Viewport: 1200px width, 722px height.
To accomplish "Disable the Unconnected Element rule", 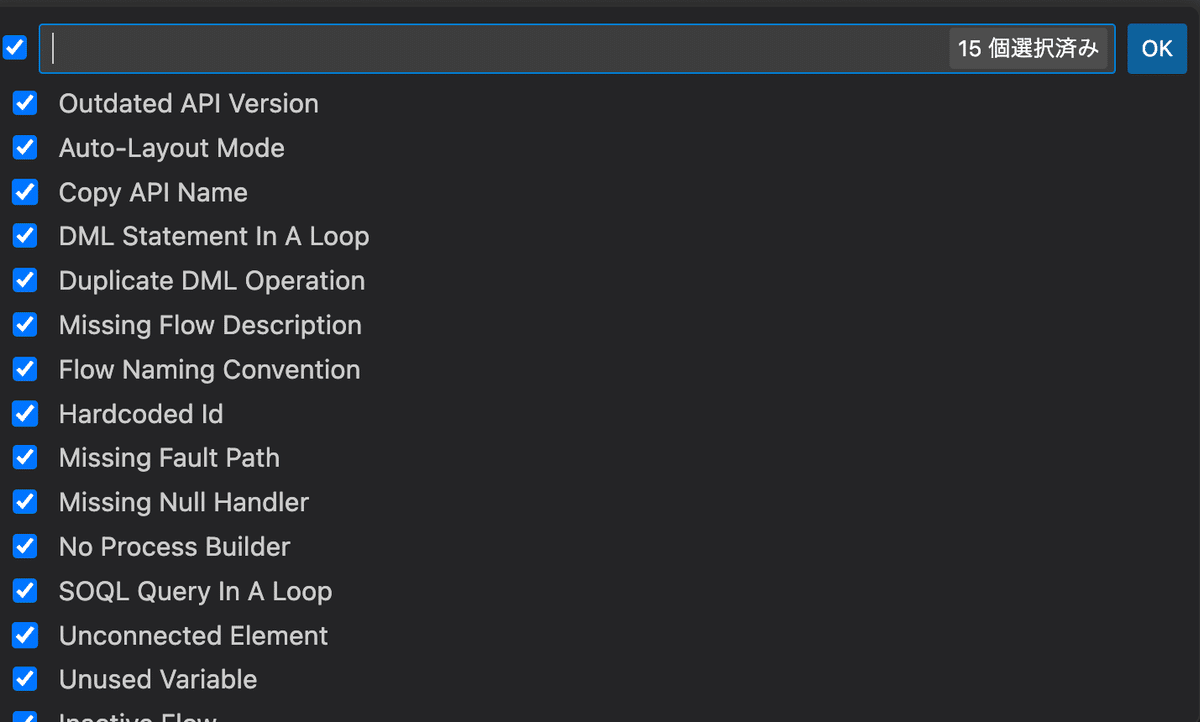I will click(24, 635).
